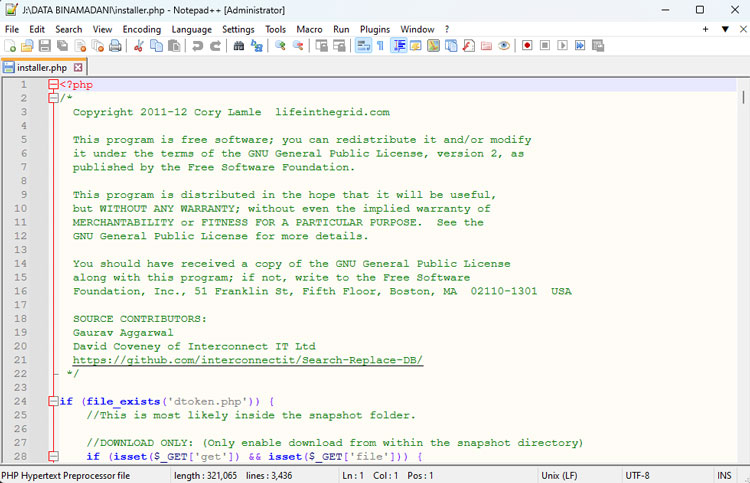This screenshot has width=750, height=483.
Task: Click the INS insert mode indicator
Action: coord(724,475)
